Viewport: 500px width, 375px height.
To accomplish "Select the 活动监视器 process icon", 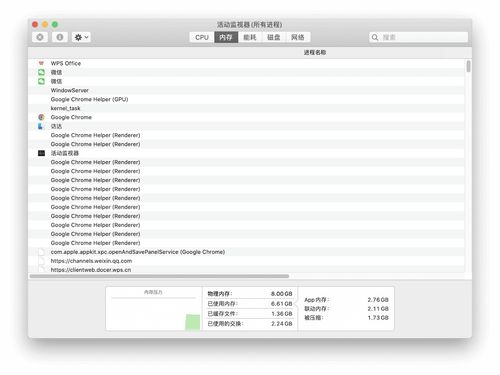I will (41, 153).
